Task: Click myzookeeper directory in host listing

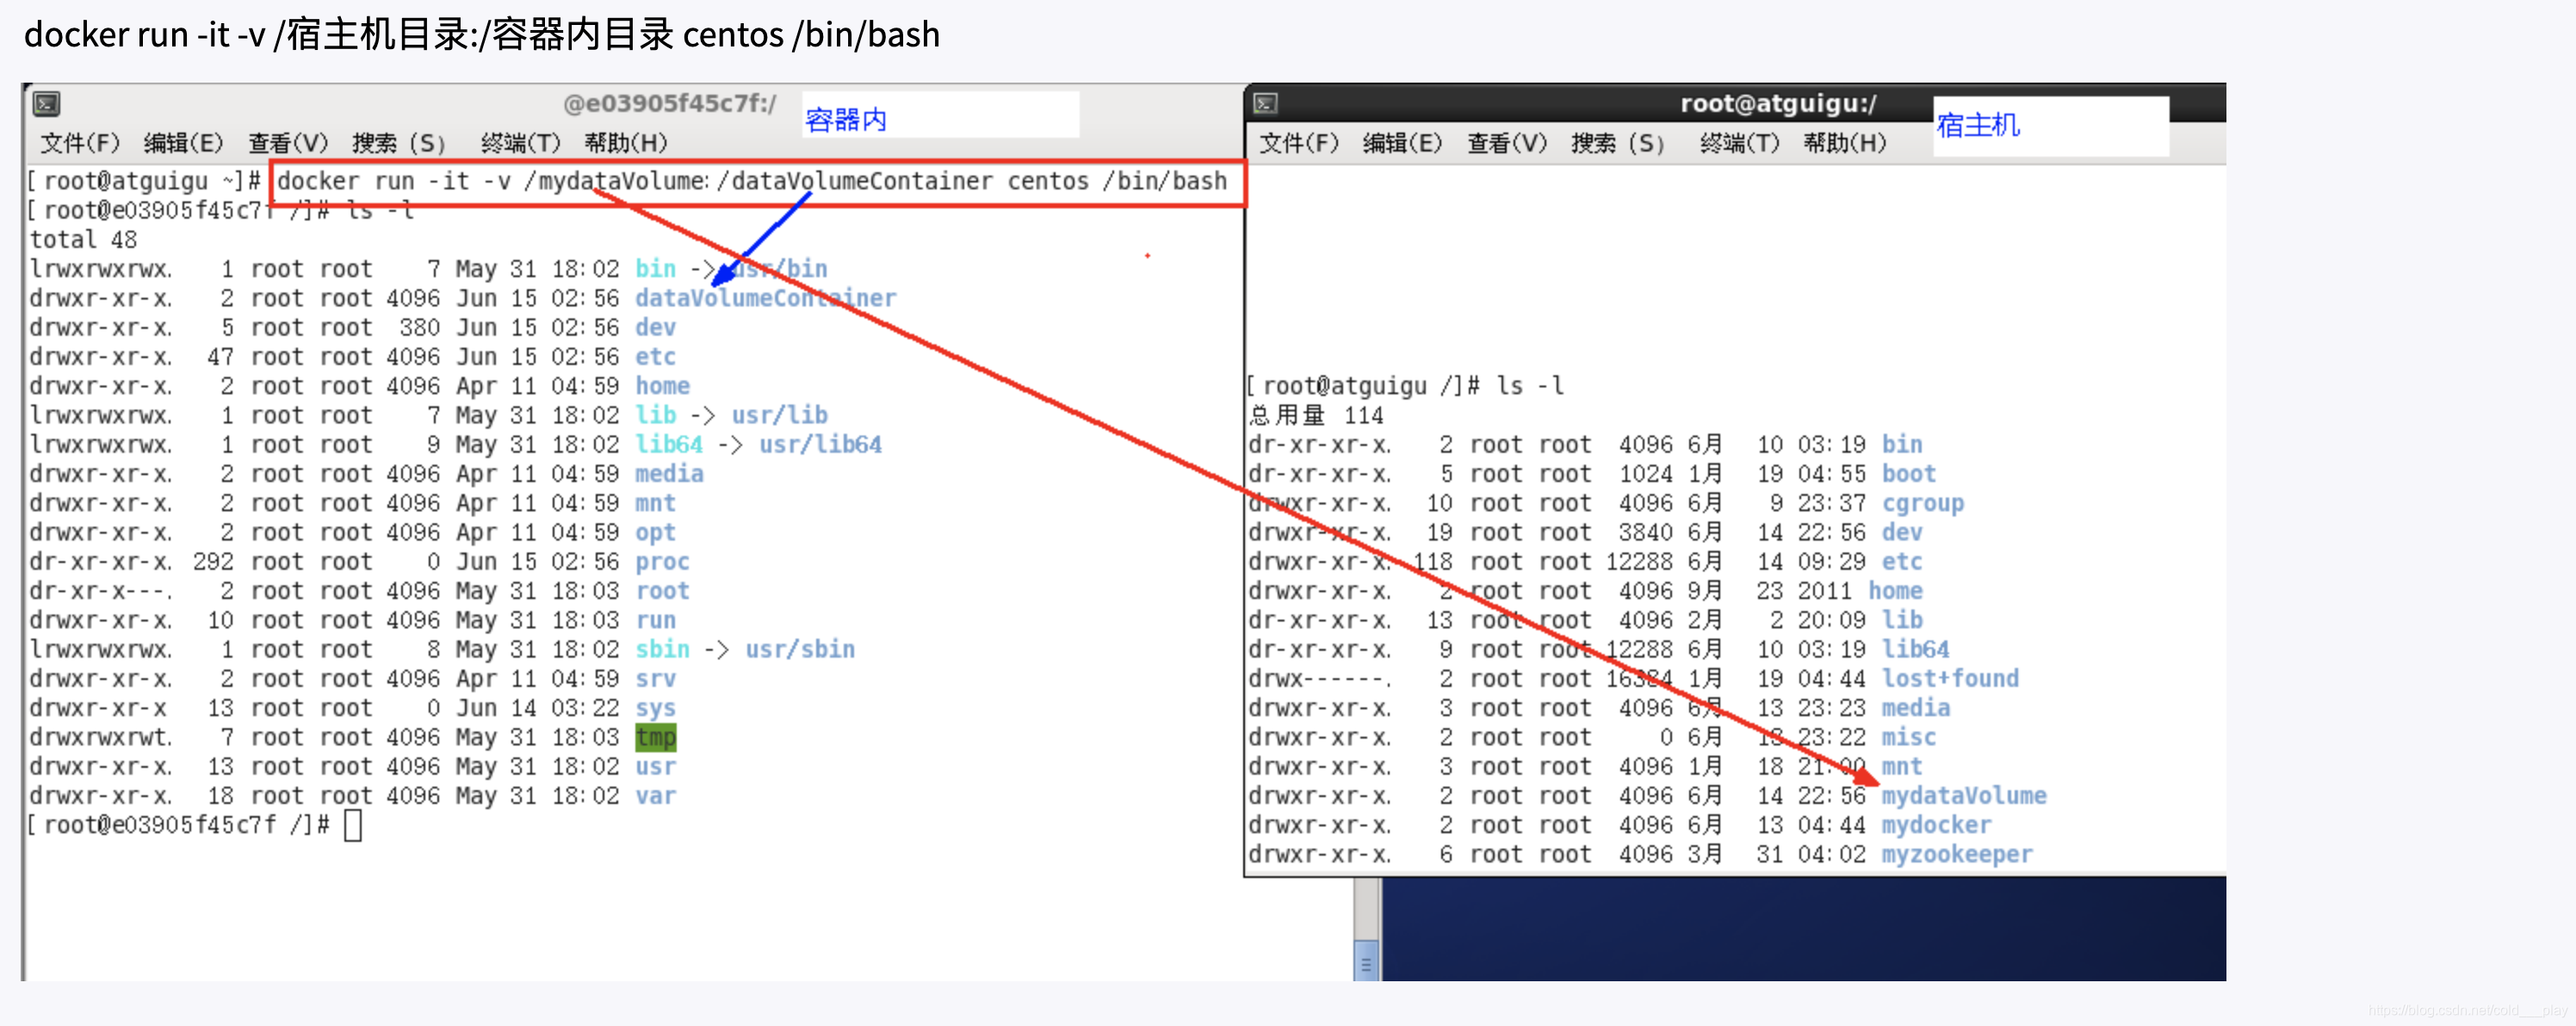Action: point(1957,854)
